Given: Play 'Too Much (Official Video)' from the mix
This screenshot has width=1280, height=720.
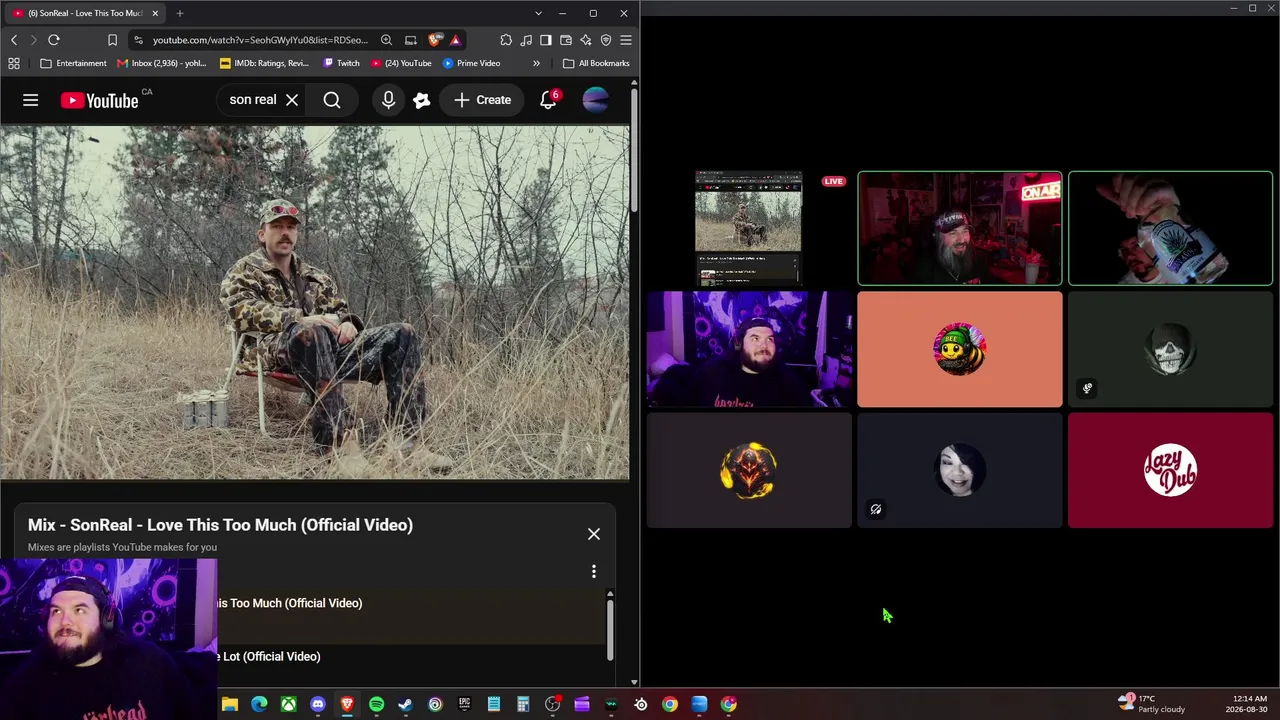Looking at the screenshot, I should (x=288, y=603).
